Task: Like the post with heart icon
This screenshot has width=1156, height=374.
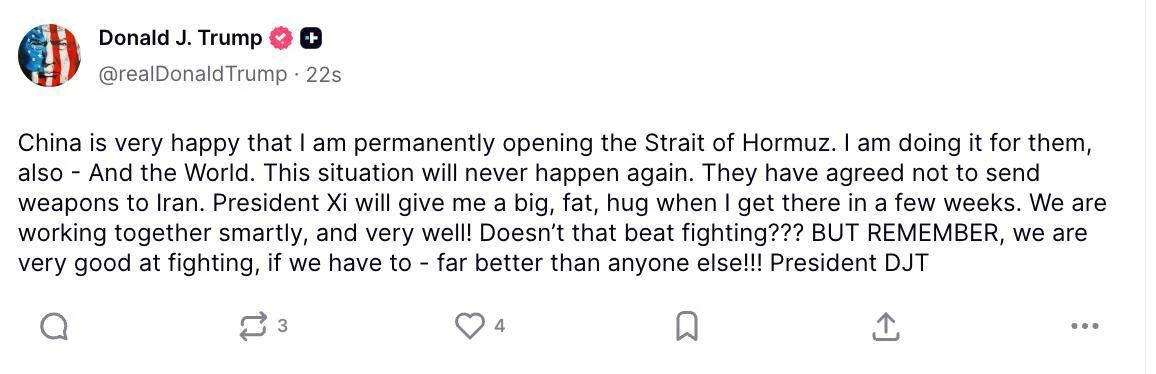Action: [x=470, y=325]
